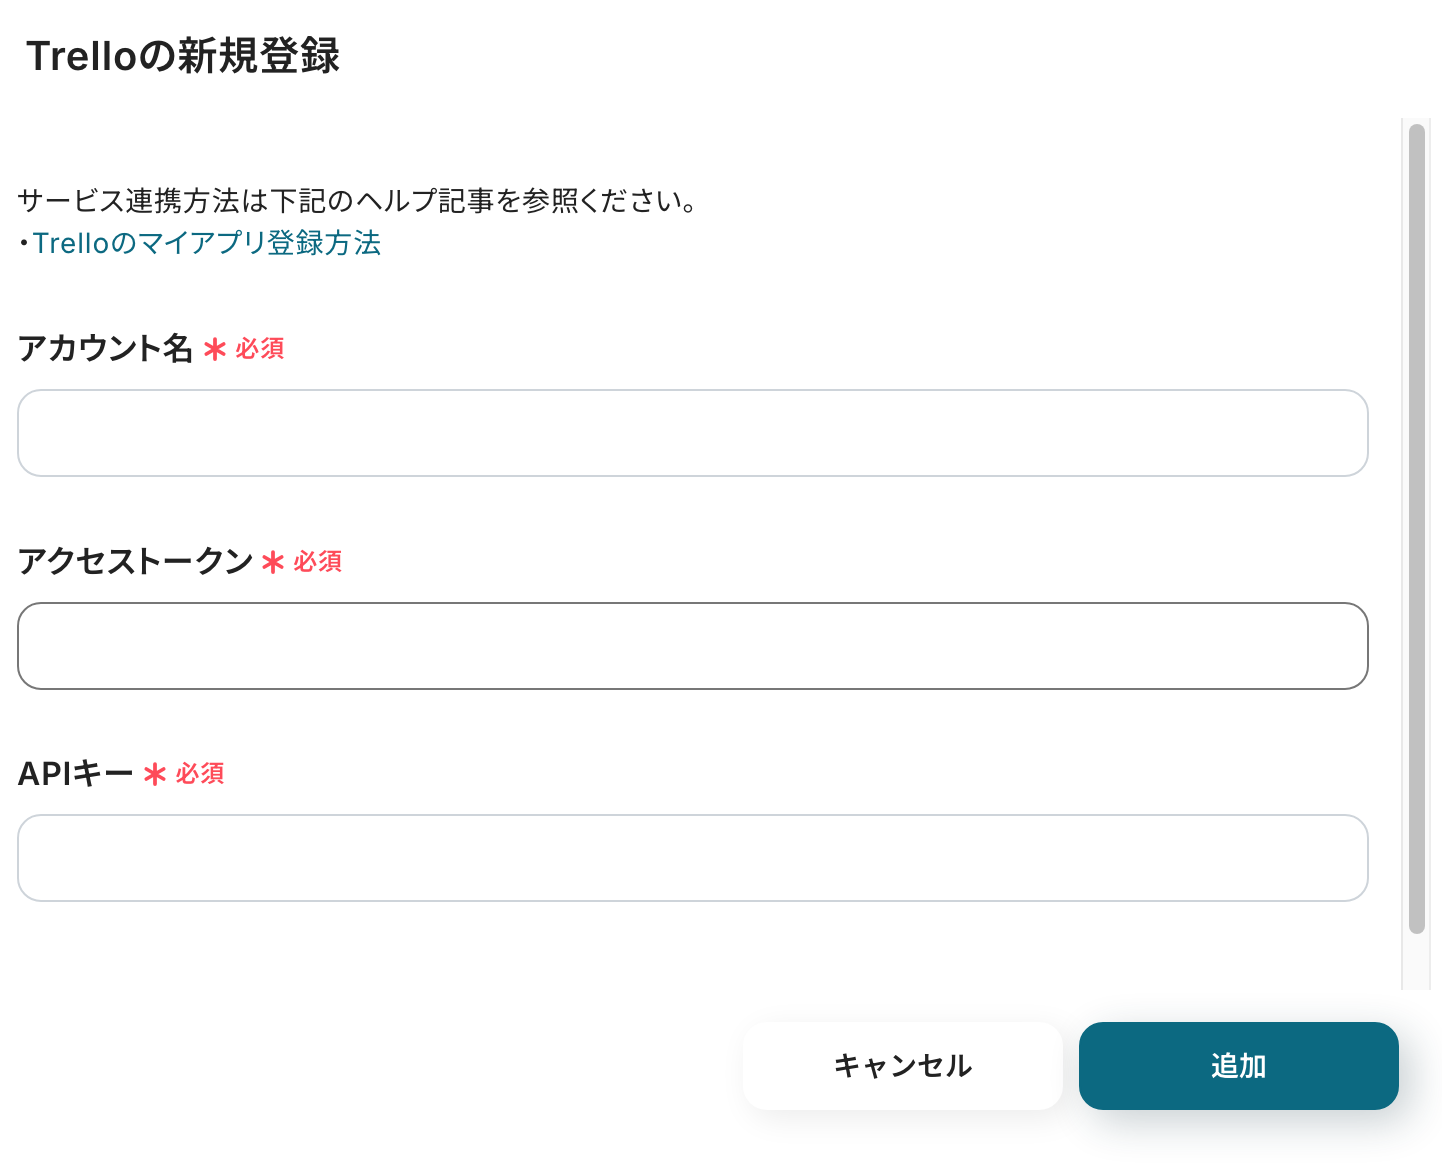Select the APIキー input field
Screen dimensions: 1442x1164
[x=692, y=858]
